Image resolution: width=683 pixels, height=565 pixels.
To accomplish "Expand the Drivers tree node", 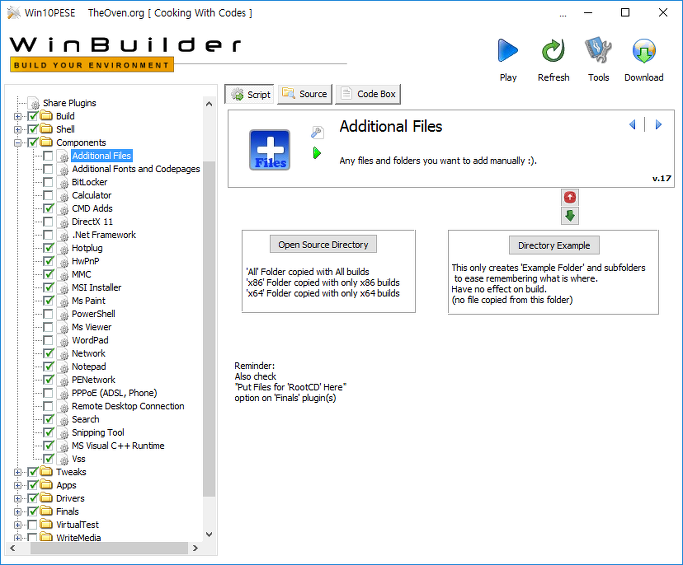I will click(x=18, y=498).
